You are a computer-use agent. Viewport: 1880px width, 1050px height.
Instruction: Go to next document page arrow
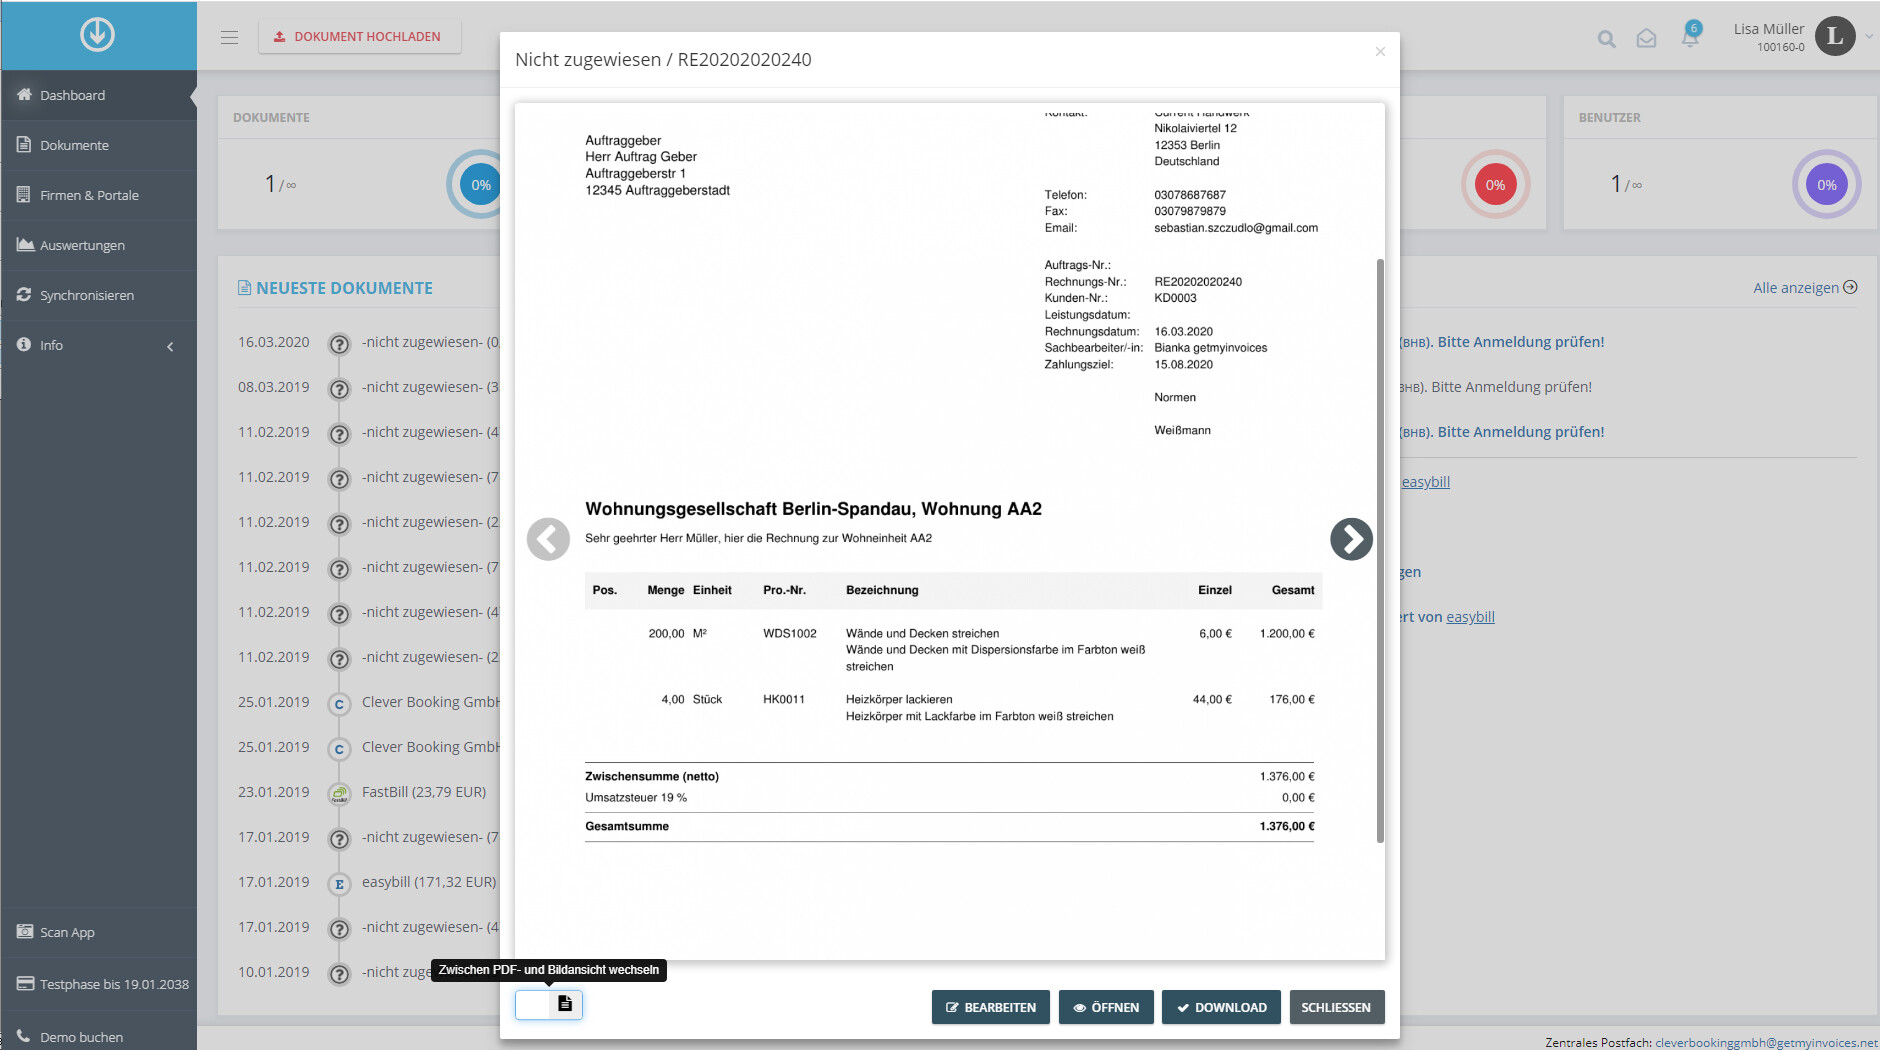tap(1351, 539)
